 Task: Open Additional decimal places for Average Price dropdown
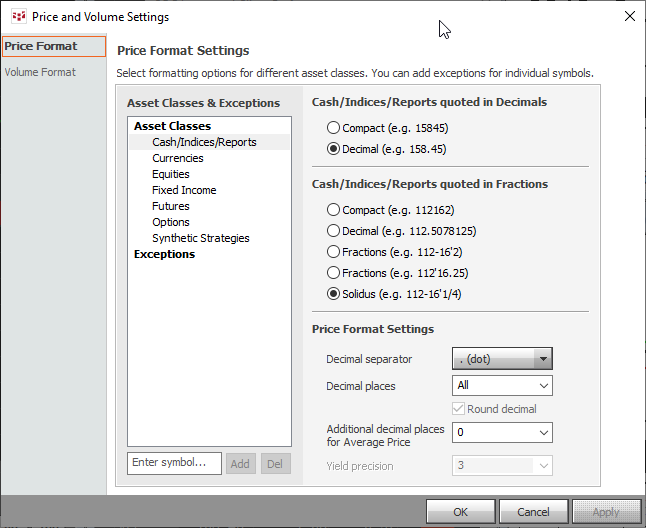(502, 432)
